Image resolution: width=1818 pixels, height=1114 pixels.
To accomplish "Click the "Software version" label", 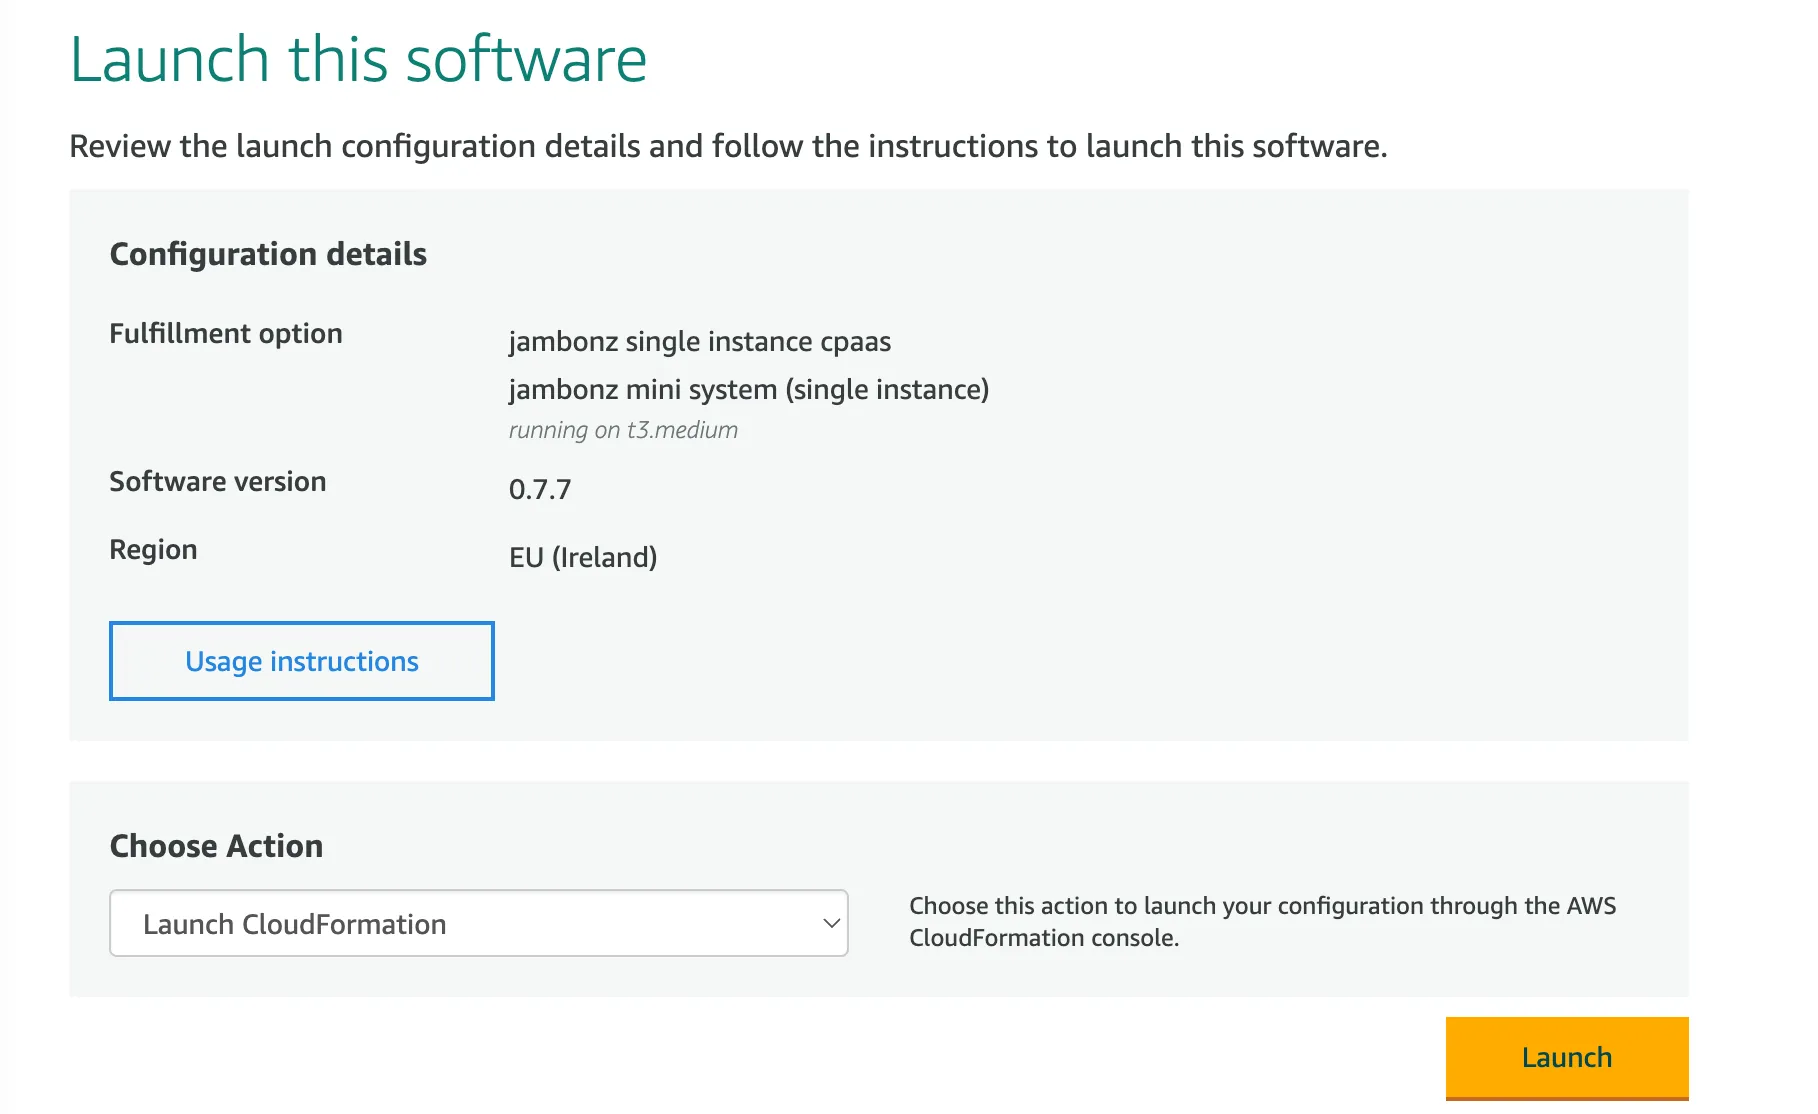I will pos(218,481).
